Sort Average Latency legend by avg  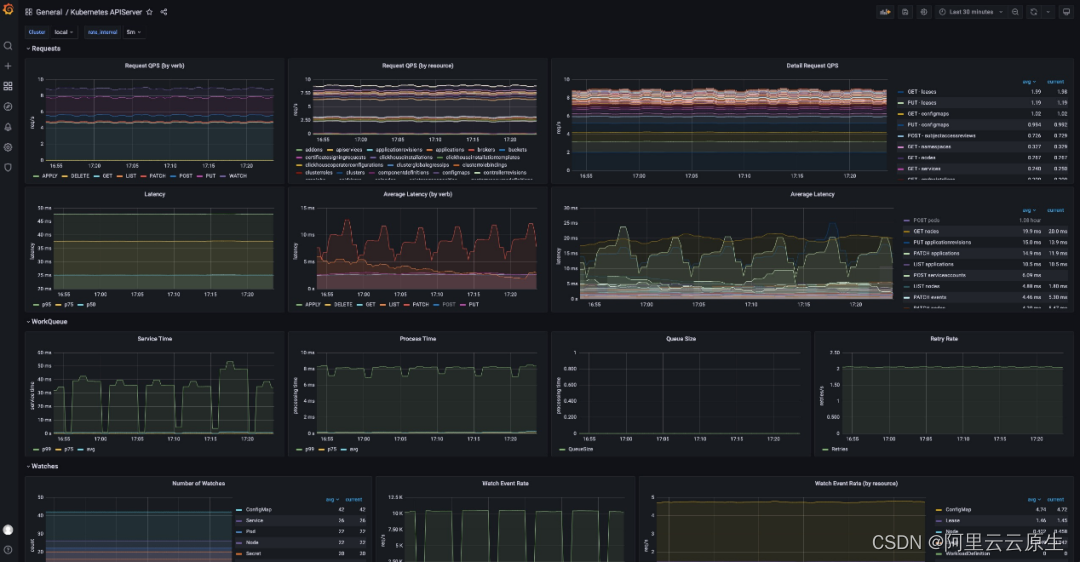(1029, 210)
